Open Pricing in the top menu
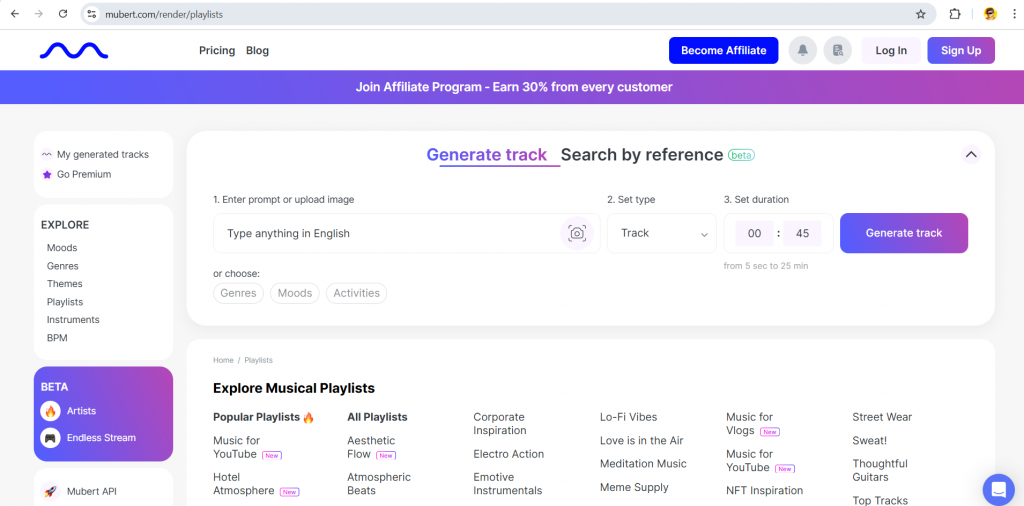Screen dimensions: 1024x506 [217, 51]
